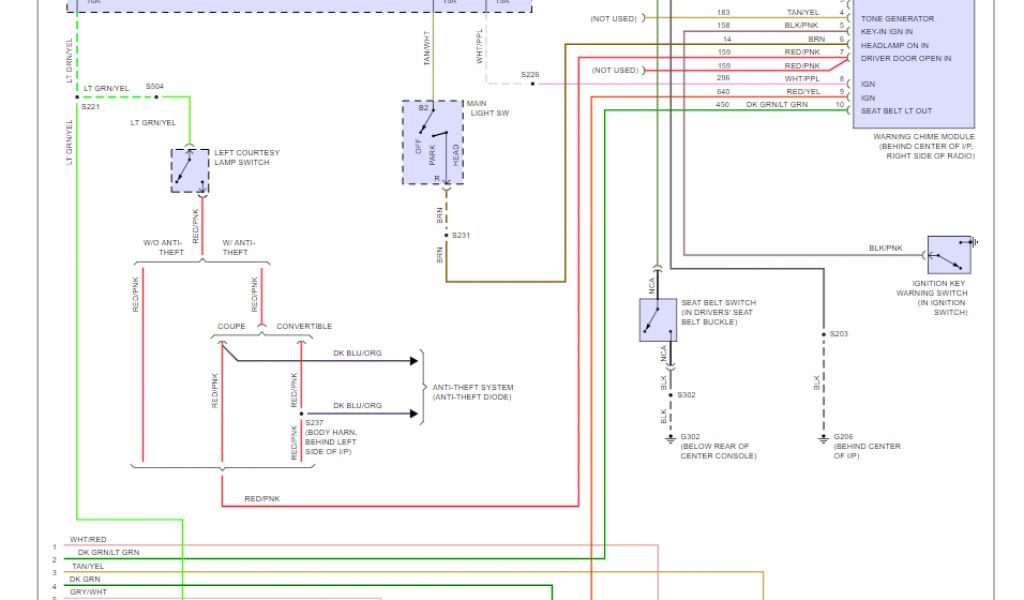Click the SEAT BELT LT OUT pin label
The height and width of the screenshot is (600, 1024).
tap(896, 111)
